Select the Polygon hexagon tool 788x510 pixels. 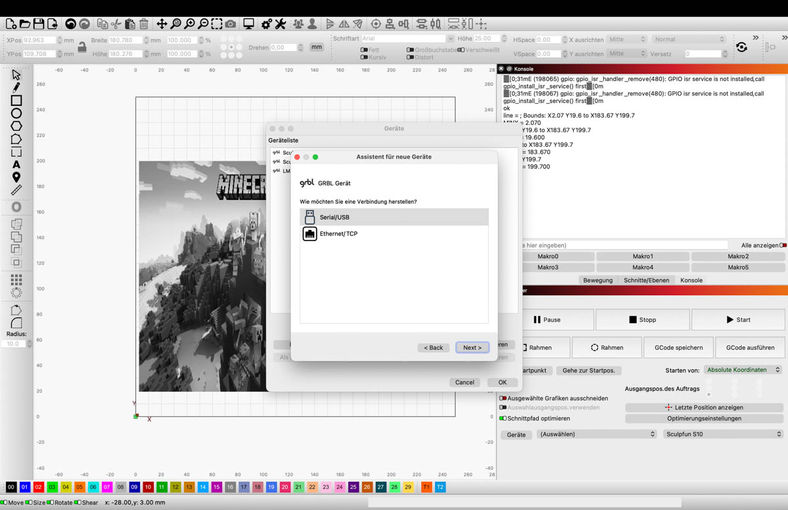click(16, 126)
